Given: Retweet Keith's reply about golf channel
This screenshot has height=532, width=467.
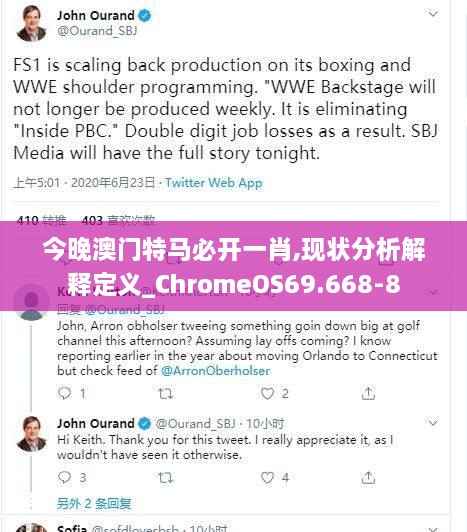Looking at the screenshot, I should point(166,394).
